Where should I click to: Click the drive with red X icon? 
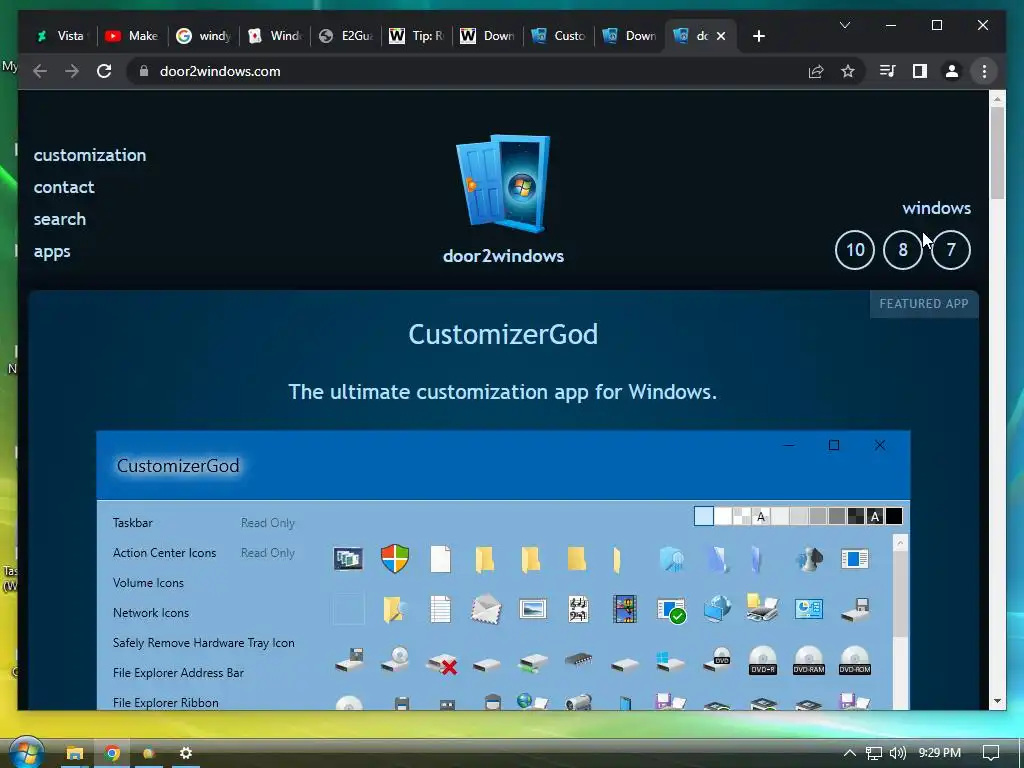(x=441, y=664)
